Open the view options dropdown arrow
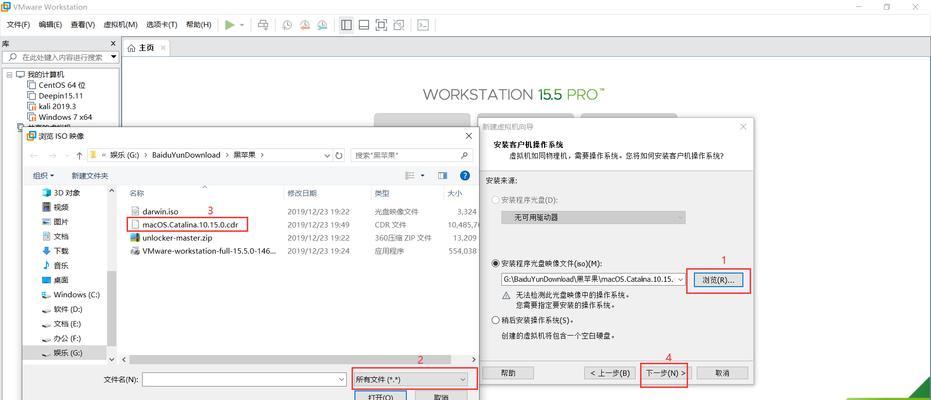Image resolution: width=931 pixels, height=400 pixels. pos(422,176)
